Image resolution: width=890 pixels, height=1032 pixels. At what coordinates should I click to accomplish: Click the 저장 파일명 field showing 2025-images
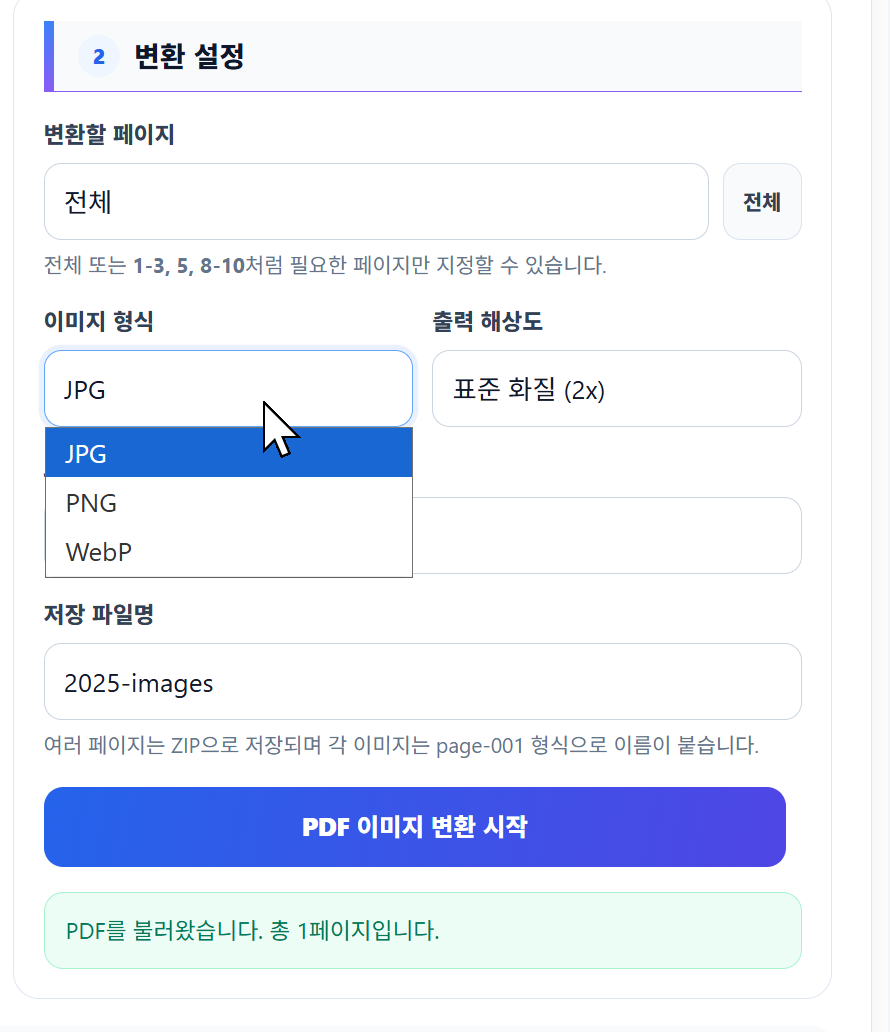tap(423, 682)
